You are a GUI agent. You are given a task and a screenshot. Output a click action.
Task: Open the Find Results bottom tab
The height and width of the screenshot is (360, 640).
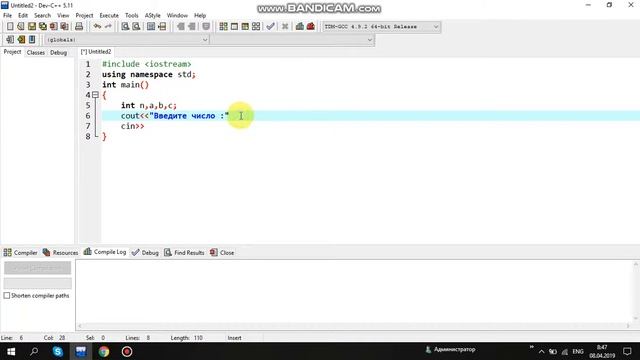(184, 253)
